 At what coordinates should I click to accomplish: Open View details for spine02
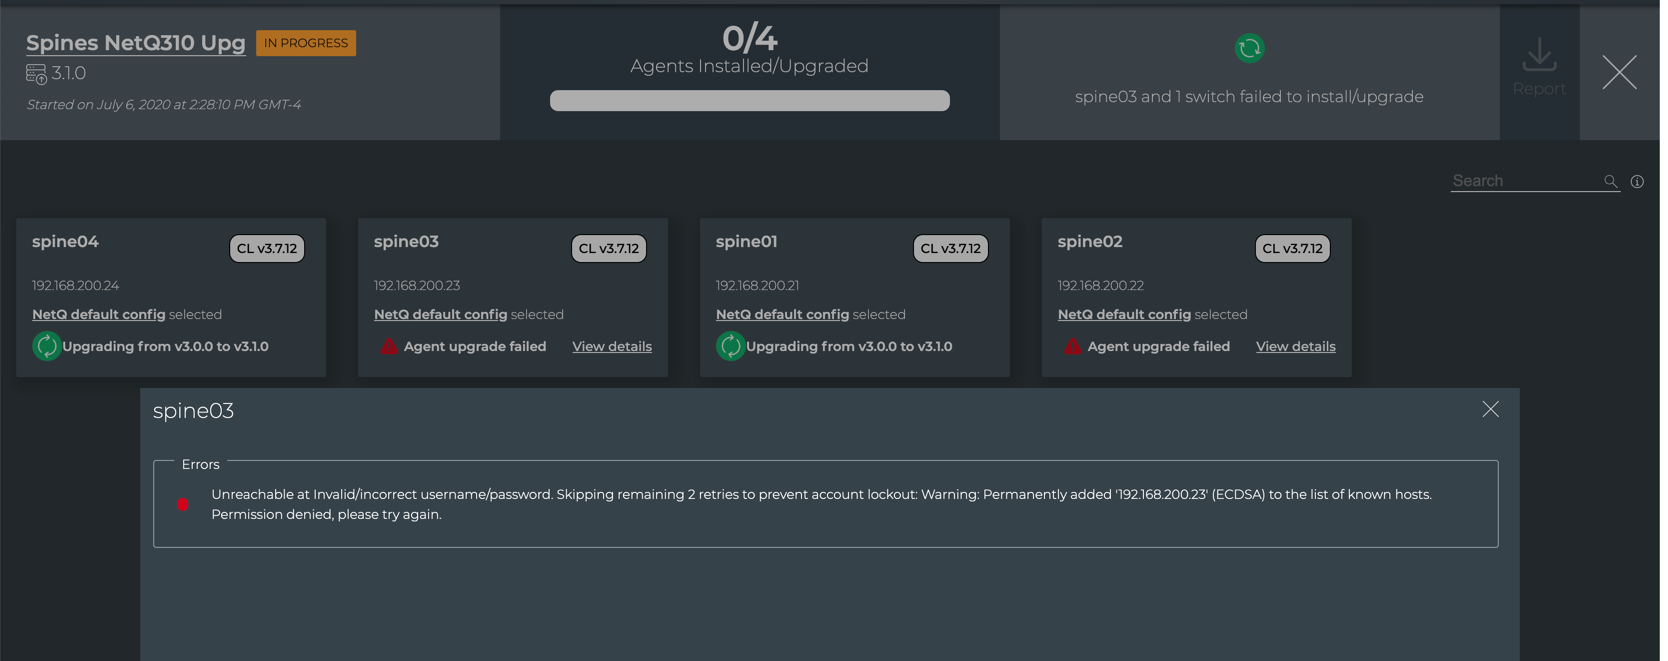(x=1295, y=347)
